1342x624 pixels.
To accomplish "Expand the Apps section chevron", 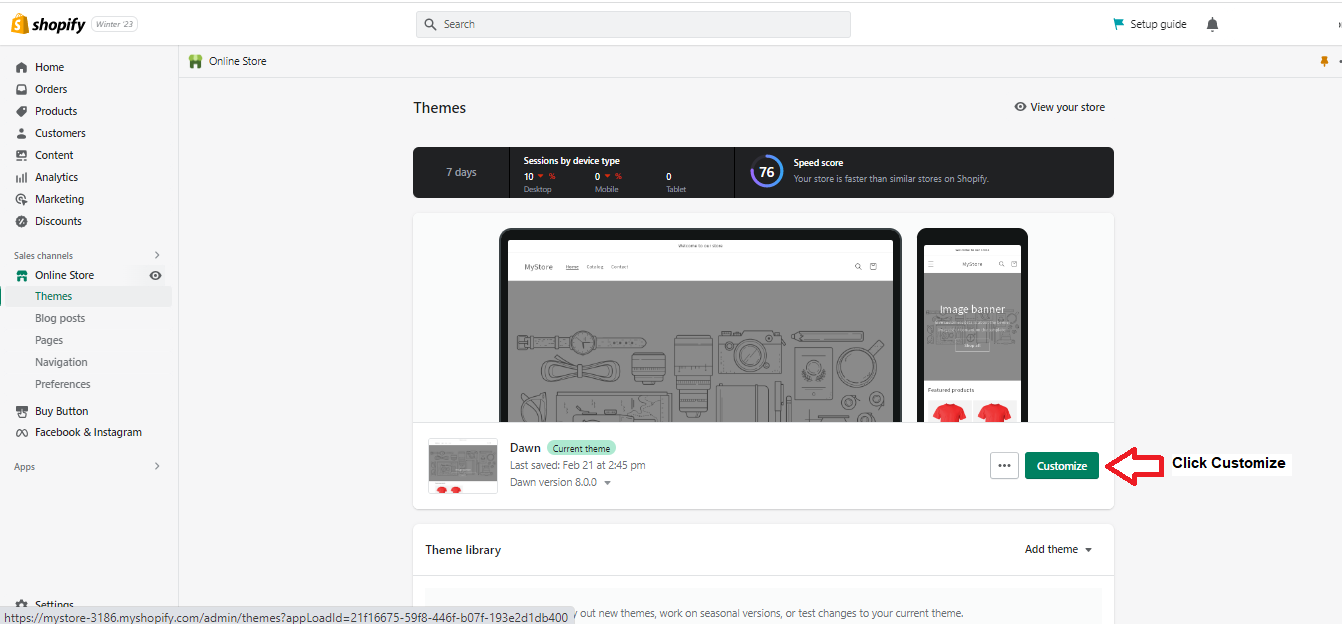I will pos(157,466).
